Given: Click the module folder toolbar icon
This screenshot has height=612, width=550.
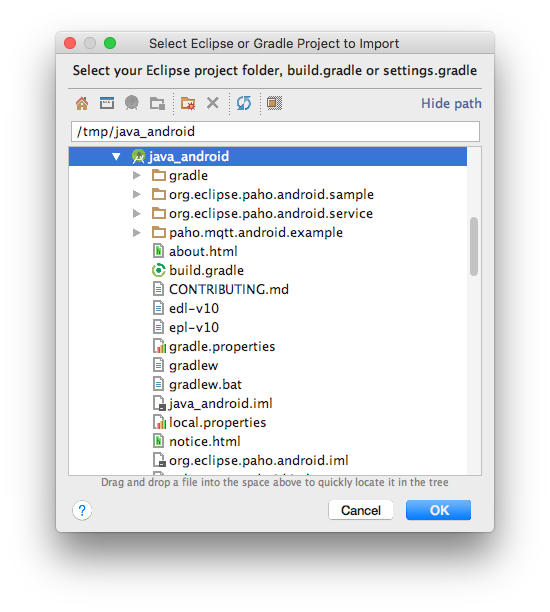Looking at the screenshot, I should click(157, 103).
